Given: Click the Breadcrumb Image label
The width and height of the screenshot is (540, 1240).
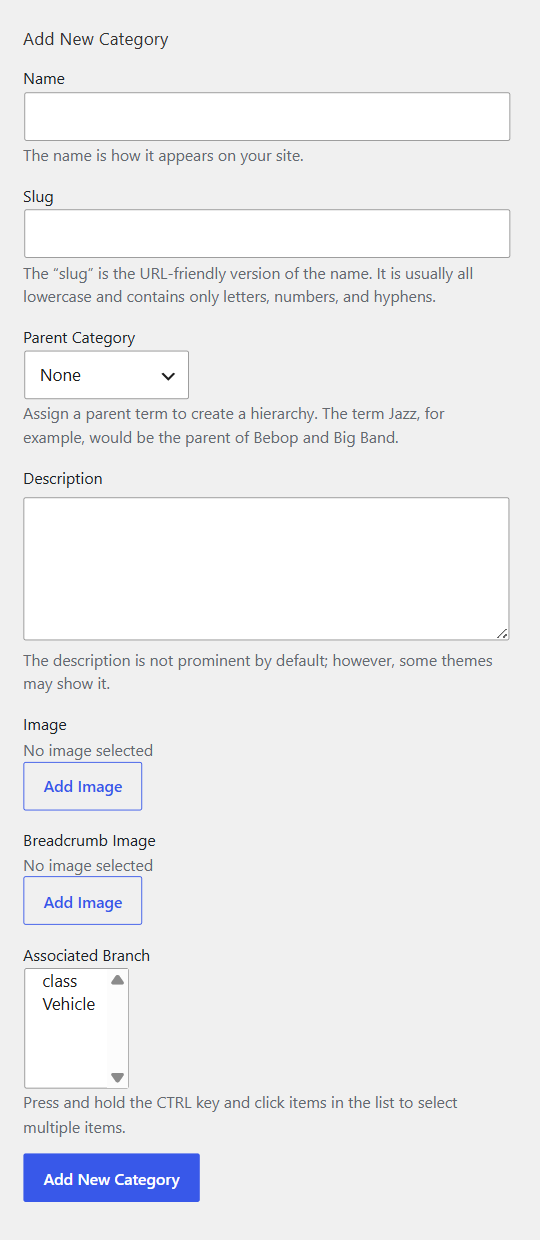Looking at the screenshot, I should pos(90,841).
